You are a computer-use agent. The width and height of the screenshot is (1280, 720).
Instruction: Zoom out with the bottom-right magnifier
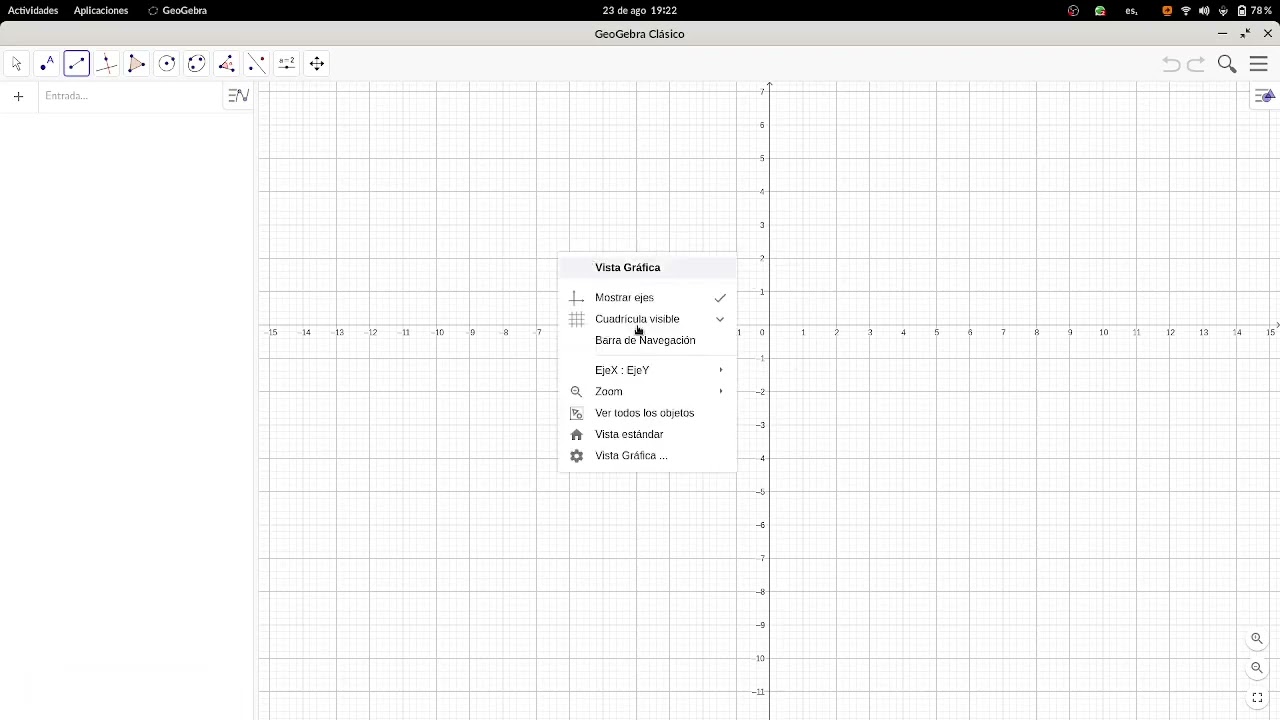pyautogui.click(x=1257, y=668)
